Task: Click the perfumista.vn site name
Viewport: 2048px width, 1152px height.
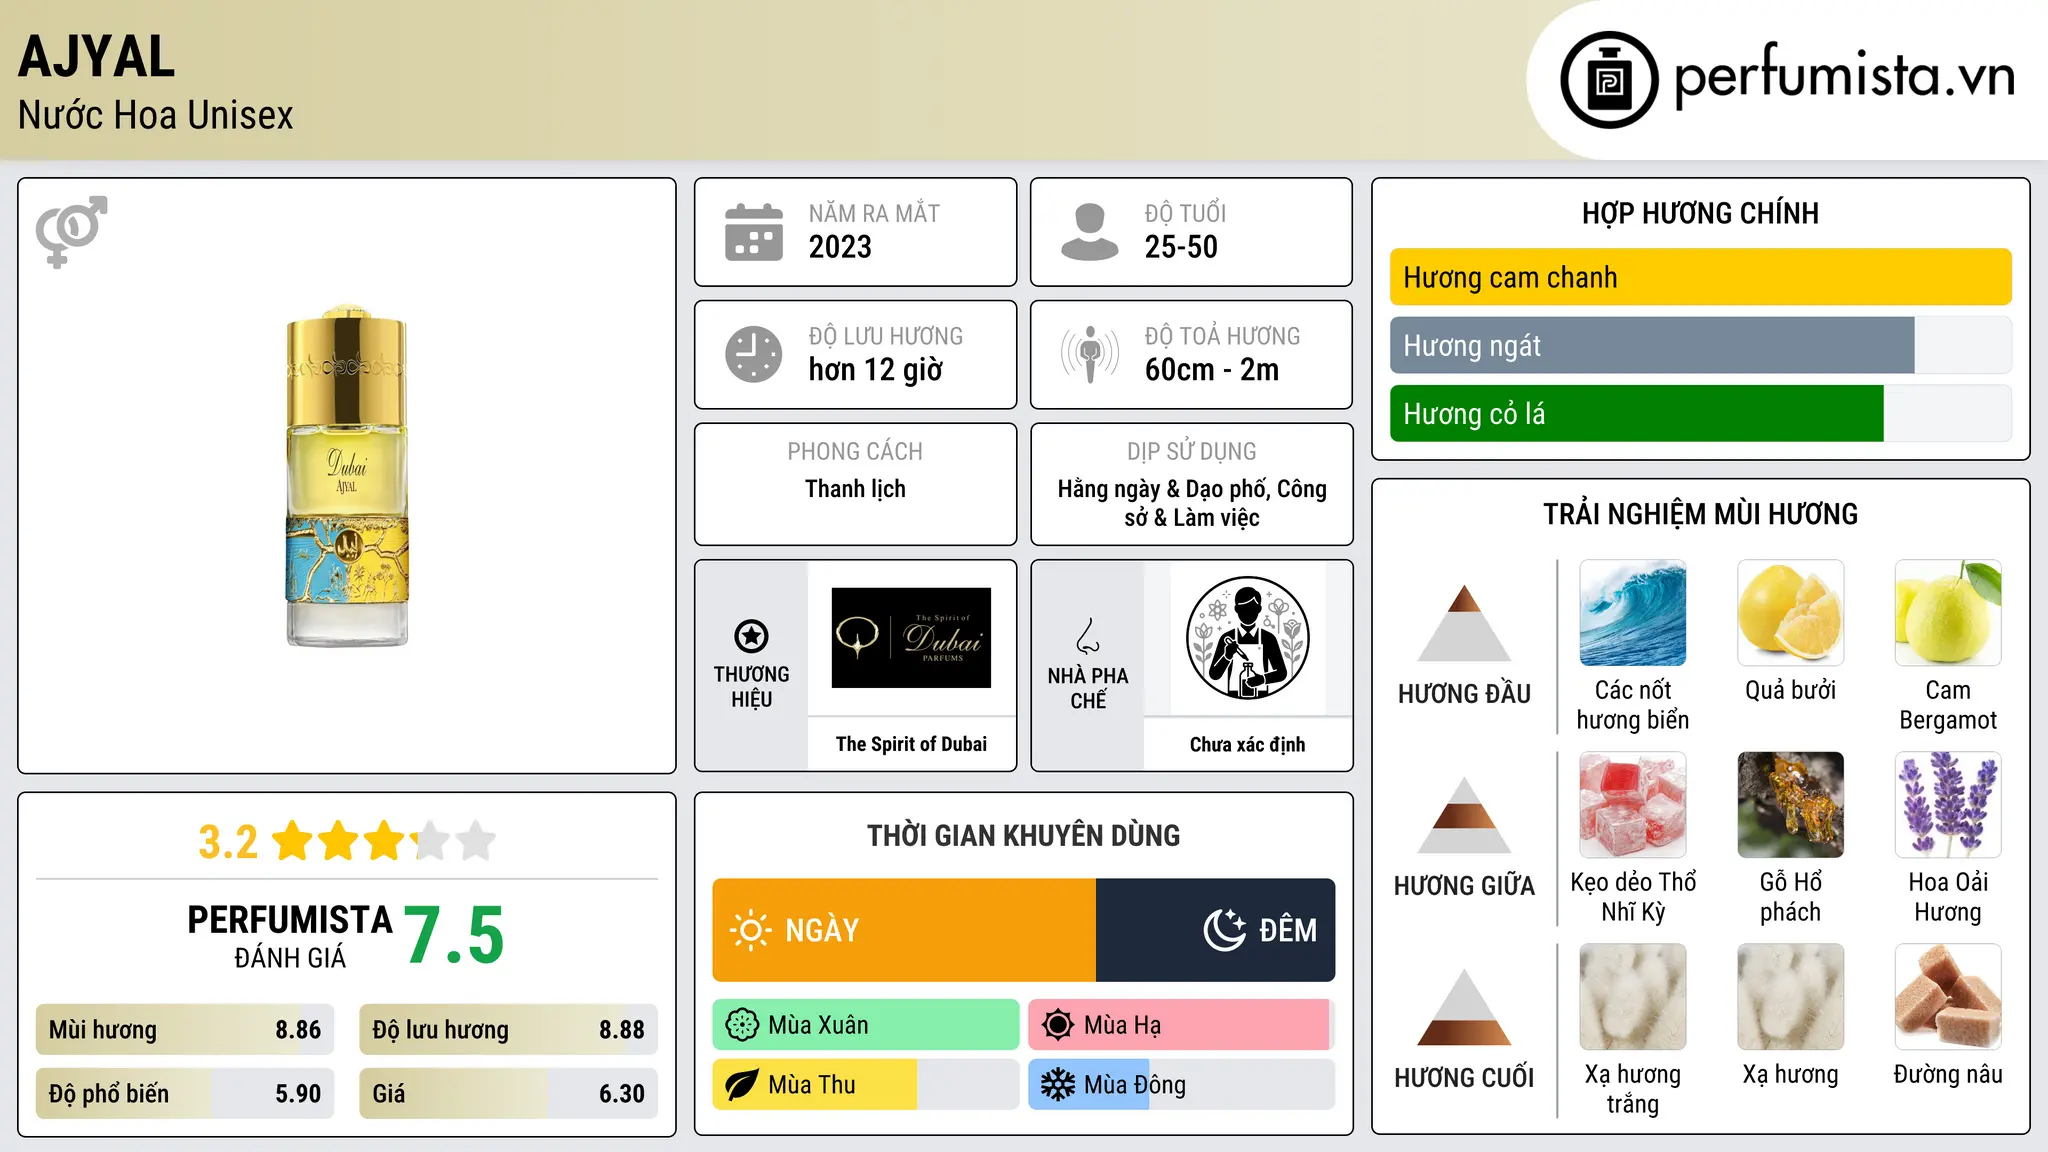Action: point(1845,78)
